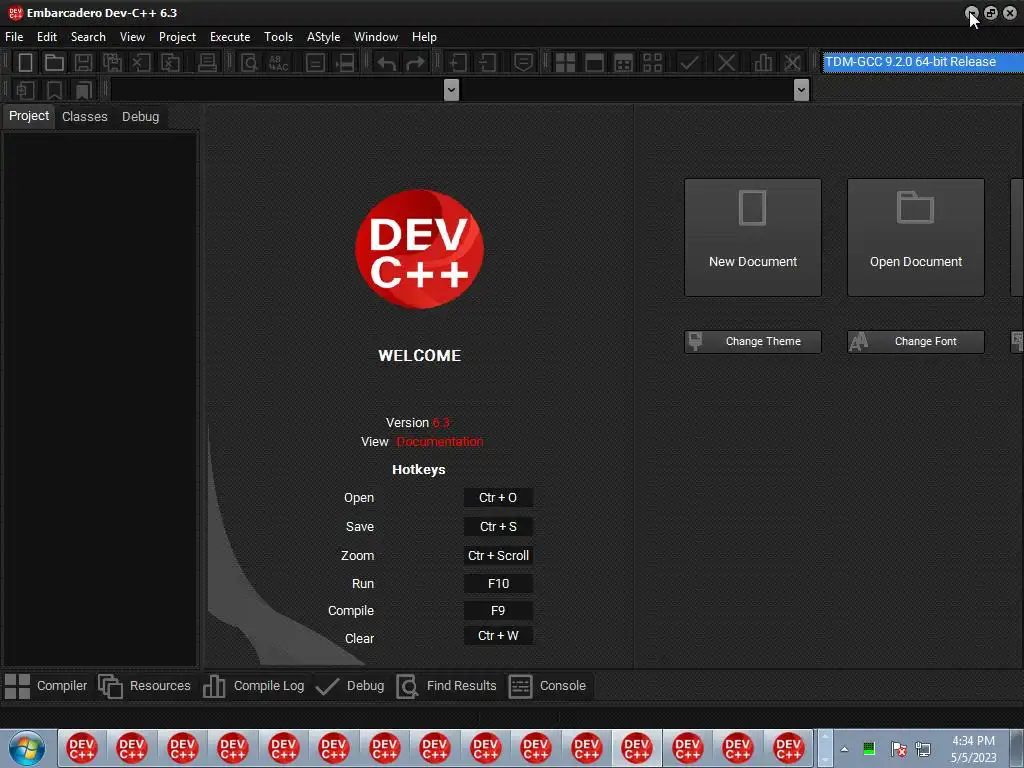Click the Go to Function toolbar icon

(x=315, y=63)
